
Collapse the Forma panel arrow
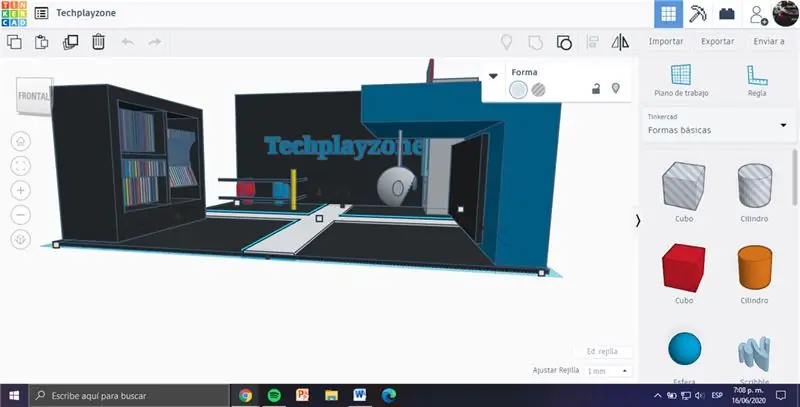pos(493,76)
